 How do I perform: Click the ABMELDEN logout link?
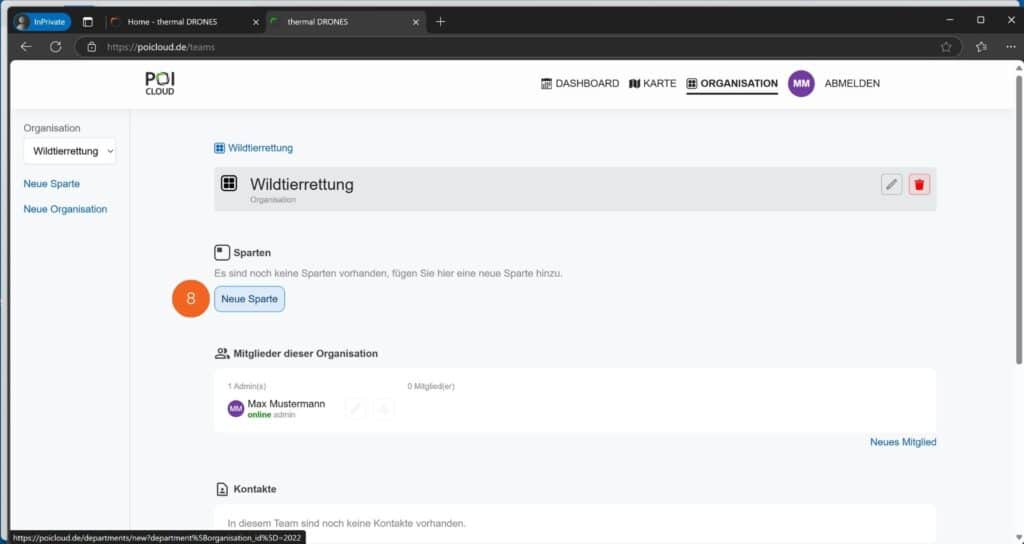(852, 84)
